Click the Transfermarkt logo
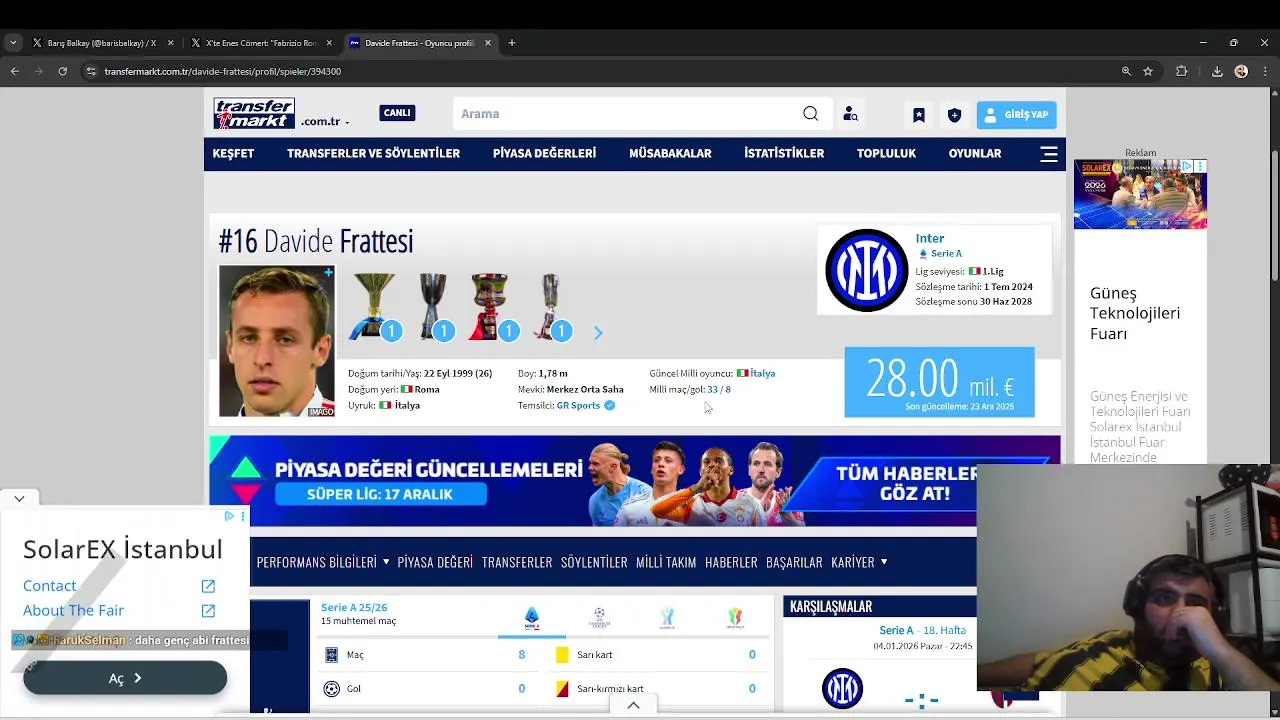The image size is (1280, 720). tap(254, 113)
